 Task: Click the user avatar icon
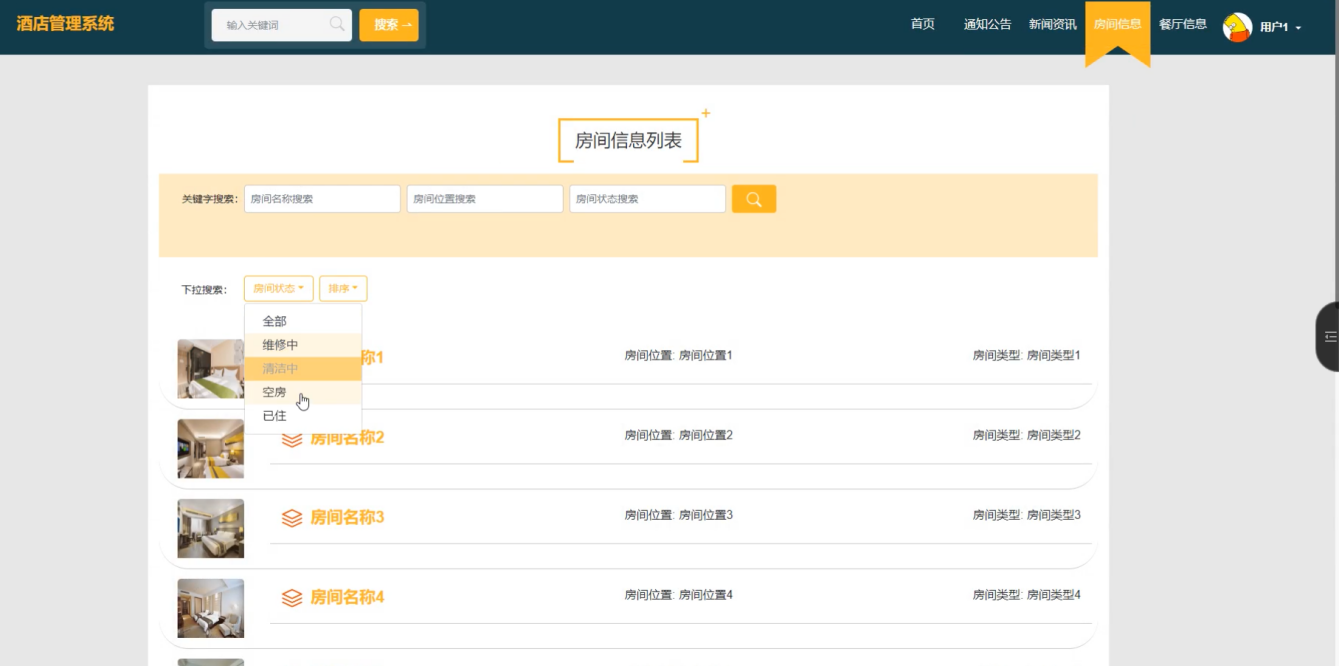[1237, 27]
